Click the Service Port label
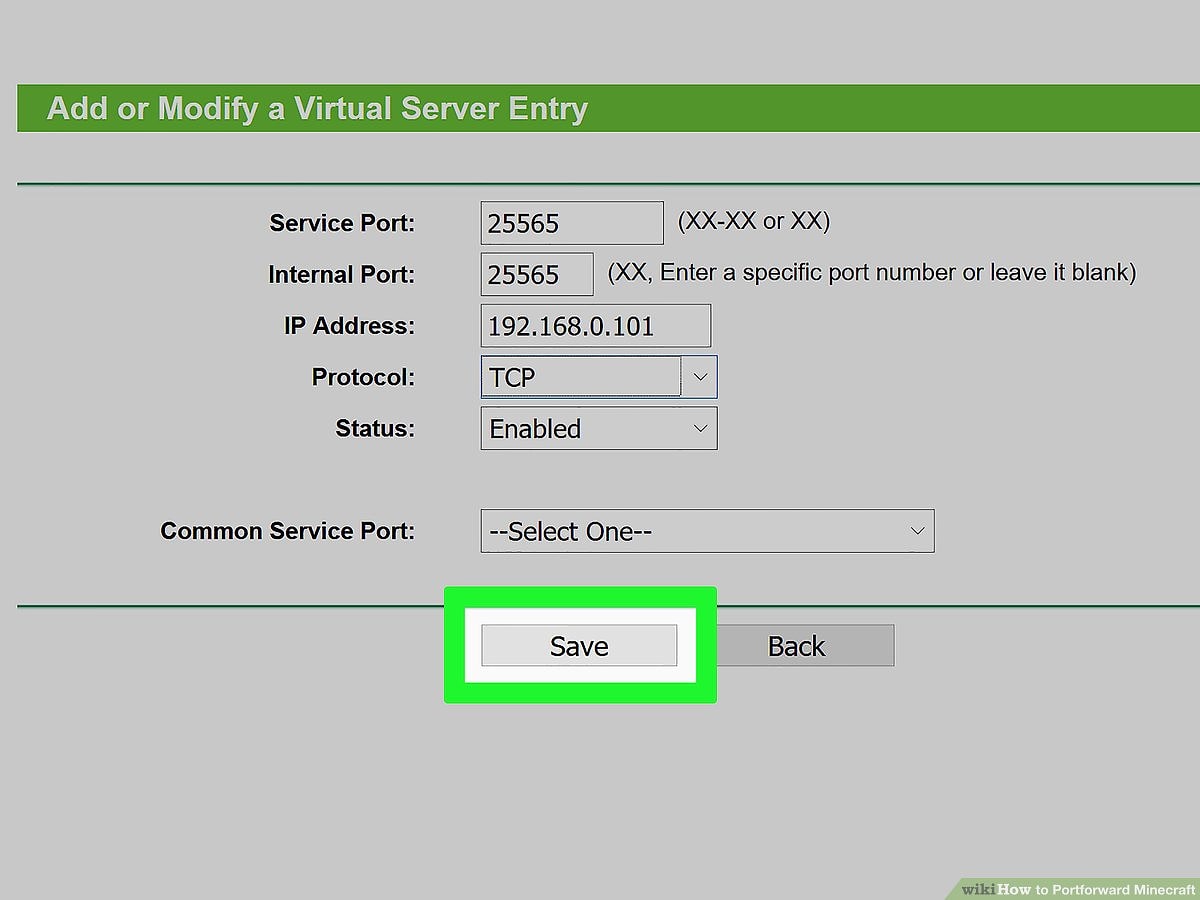The image size is (1200, 900). point(342,223)
